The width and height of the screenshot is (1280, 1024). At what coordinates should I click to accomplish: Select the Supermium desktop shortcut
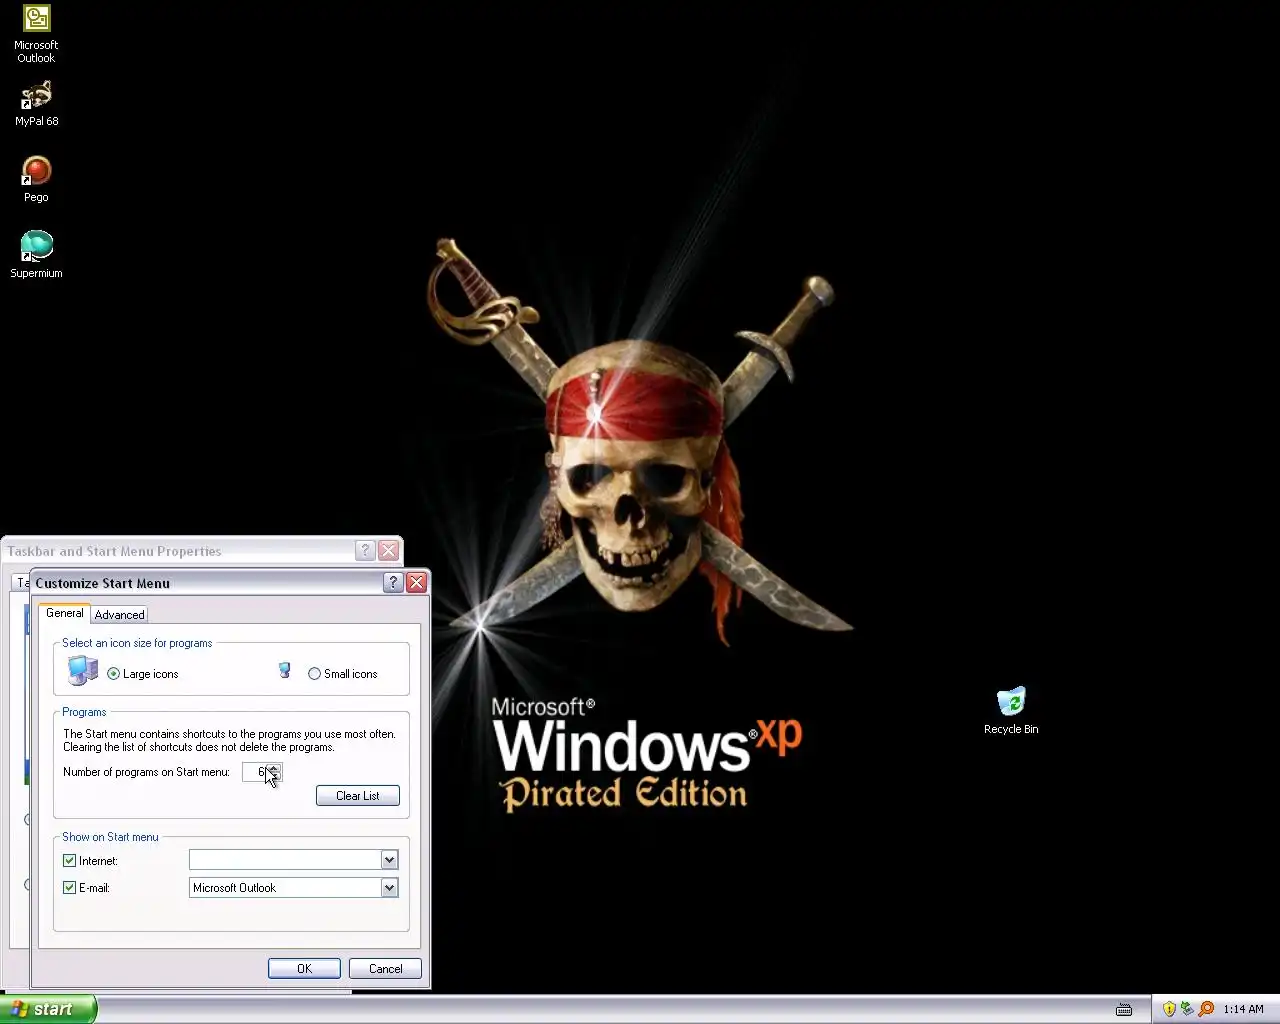(x=36, y=255)
